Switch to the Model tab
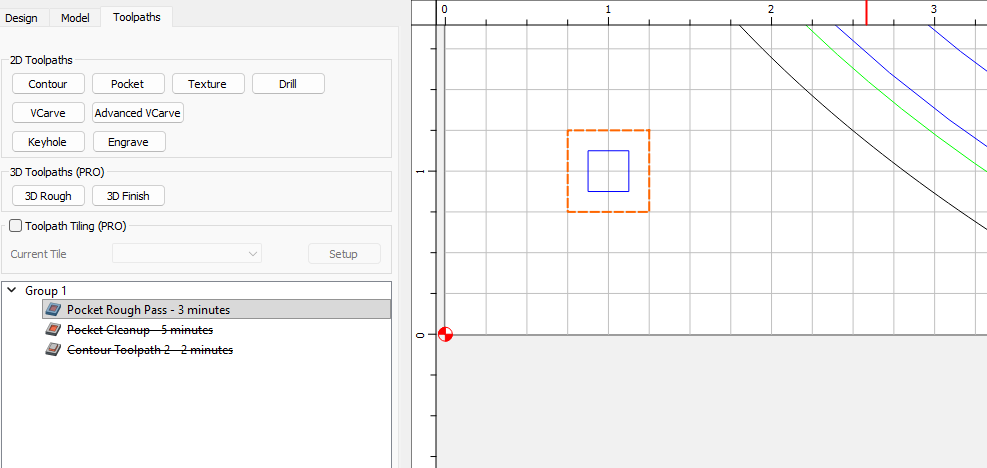The height and width of the screenshot is (468, 987). click(x=75, y=18)
